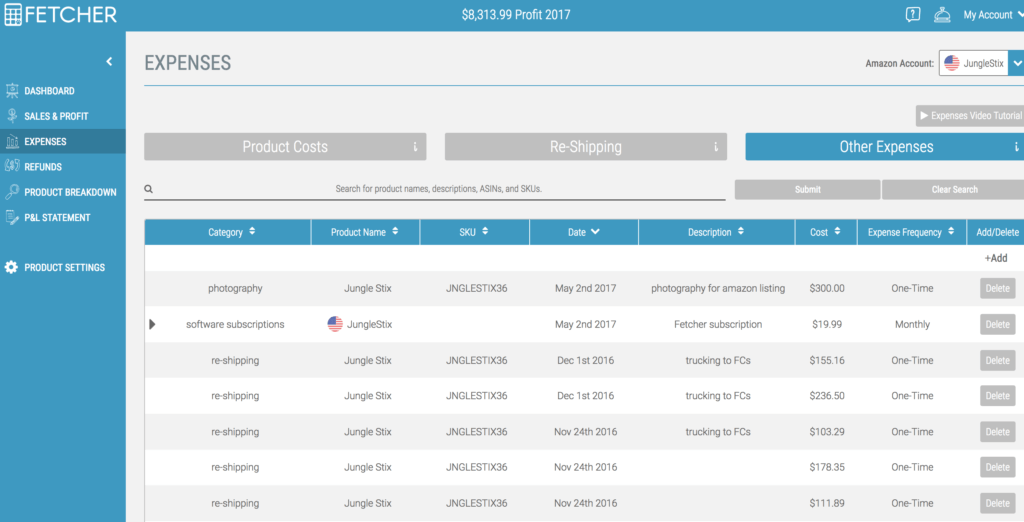Click the info icon on Product Costs

[x=415, y=147]
